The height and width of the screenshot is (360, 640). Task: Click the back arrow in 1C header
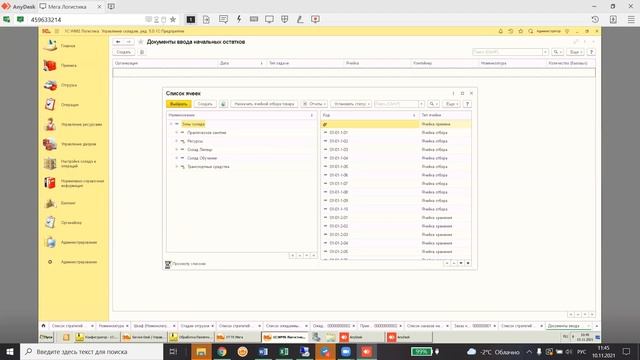click(x=118, y=42)
